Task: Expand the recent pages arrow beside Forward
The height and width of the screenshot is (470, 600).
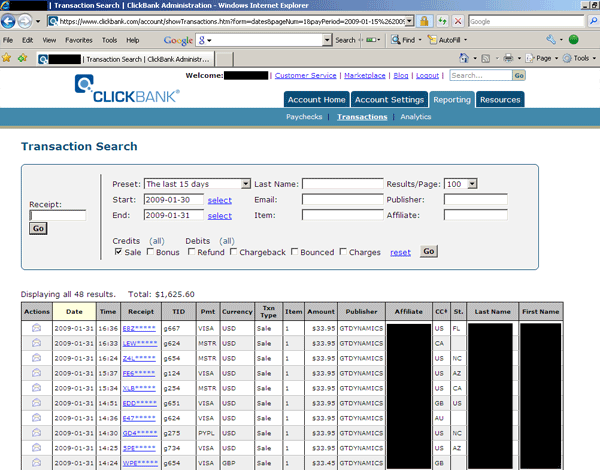Action: click(38, 21)
